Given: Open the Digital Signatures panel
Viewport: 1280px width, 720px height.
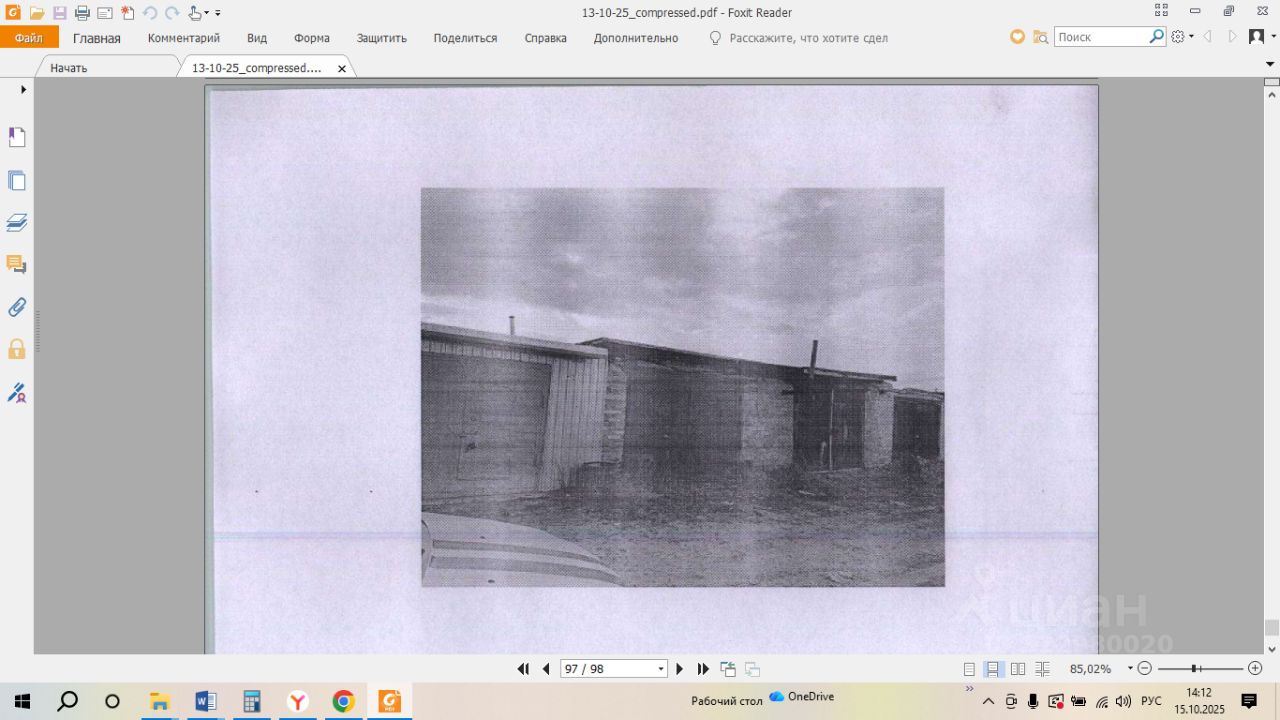Looking at the screenshot, I should 17,393.
